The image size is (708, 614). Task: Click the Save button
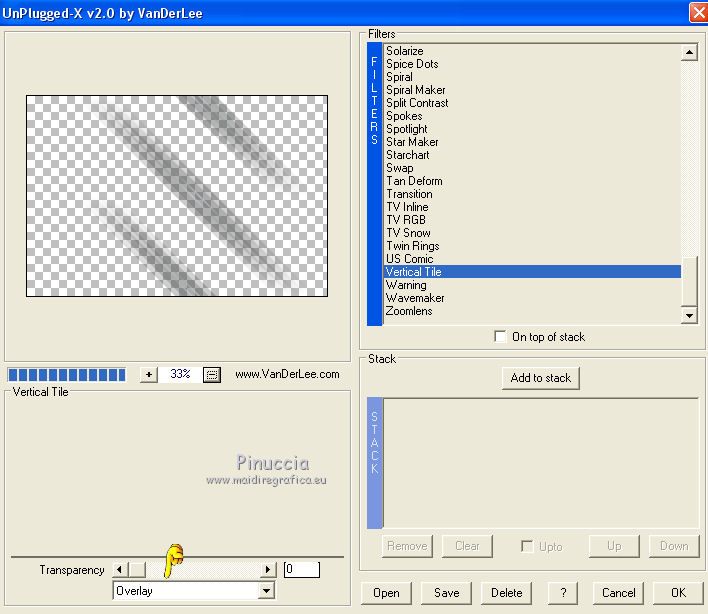(447, 593)
